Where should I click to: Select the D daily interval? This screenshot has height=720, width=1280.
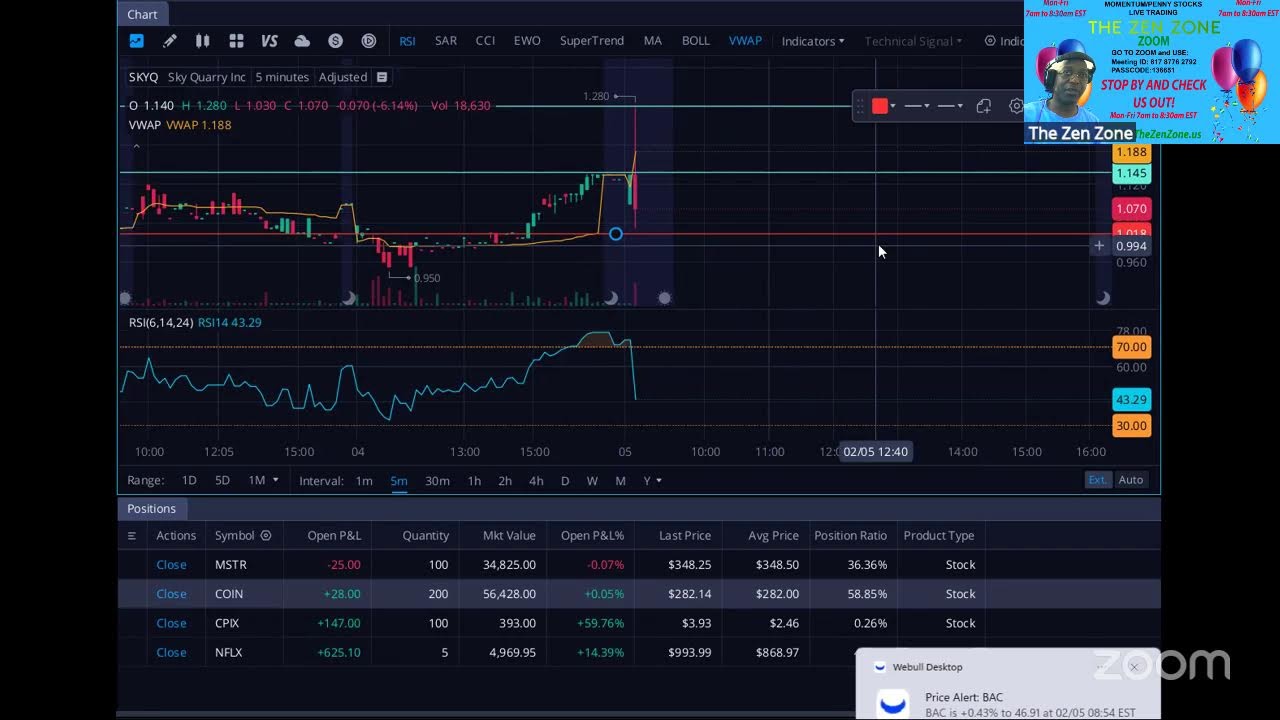tap(565, 480)
